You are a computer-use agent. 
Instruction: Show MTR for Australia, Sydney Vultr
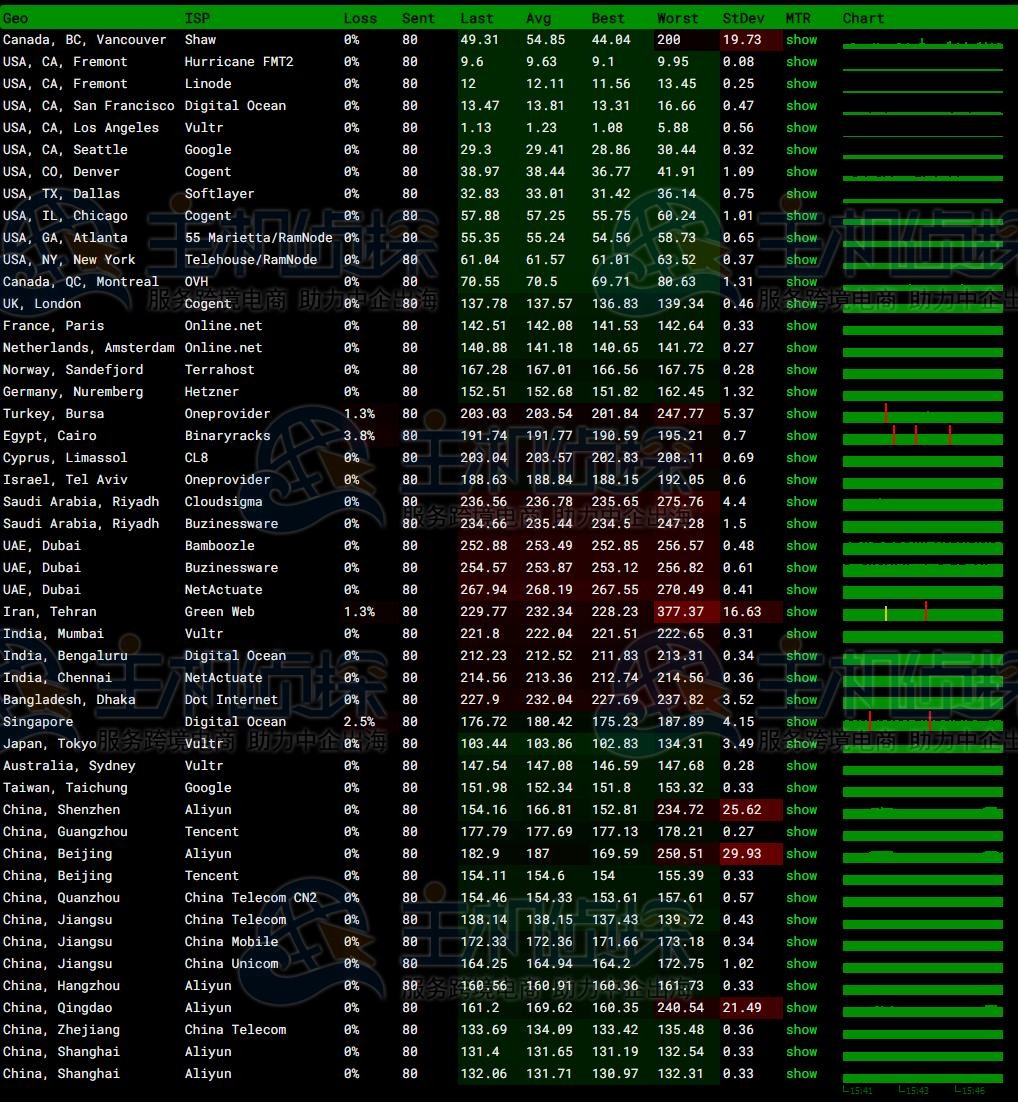(x=801, y=766)
